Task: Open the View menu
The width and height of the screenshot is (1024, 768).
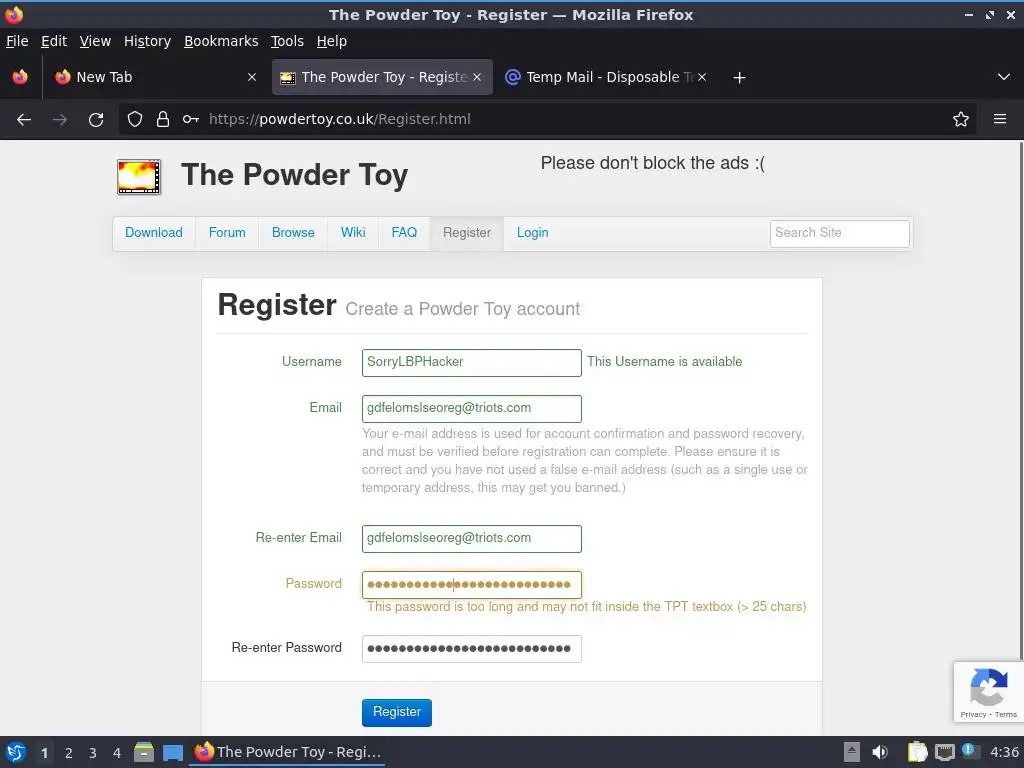Action: tap(95, 41)
